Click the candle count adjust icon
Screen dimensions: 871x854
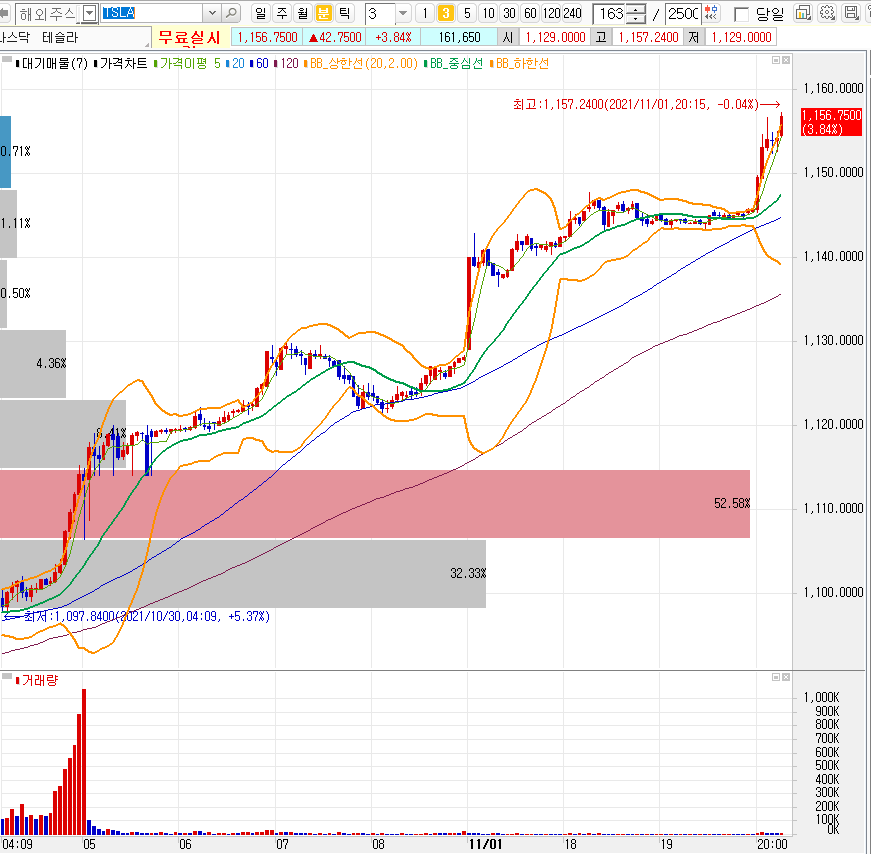coord(712,13)
